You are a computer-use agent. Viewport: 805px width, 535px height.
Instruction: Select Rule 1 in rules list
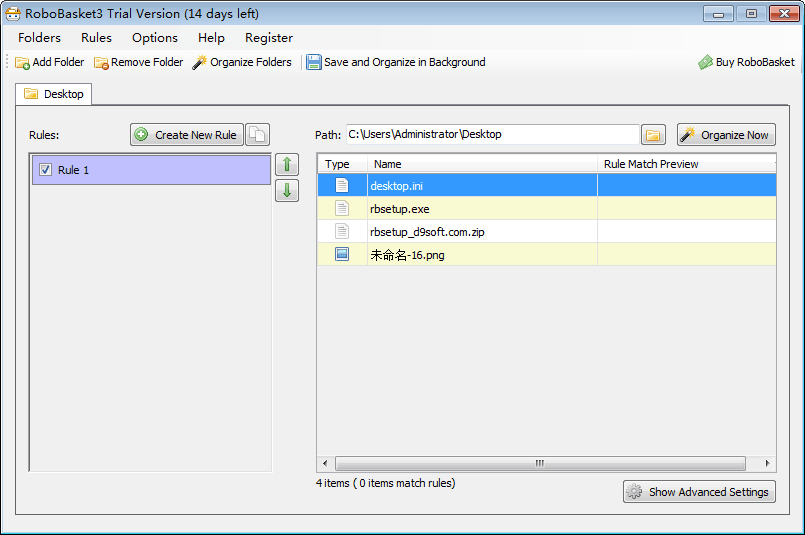coord(151,169)
